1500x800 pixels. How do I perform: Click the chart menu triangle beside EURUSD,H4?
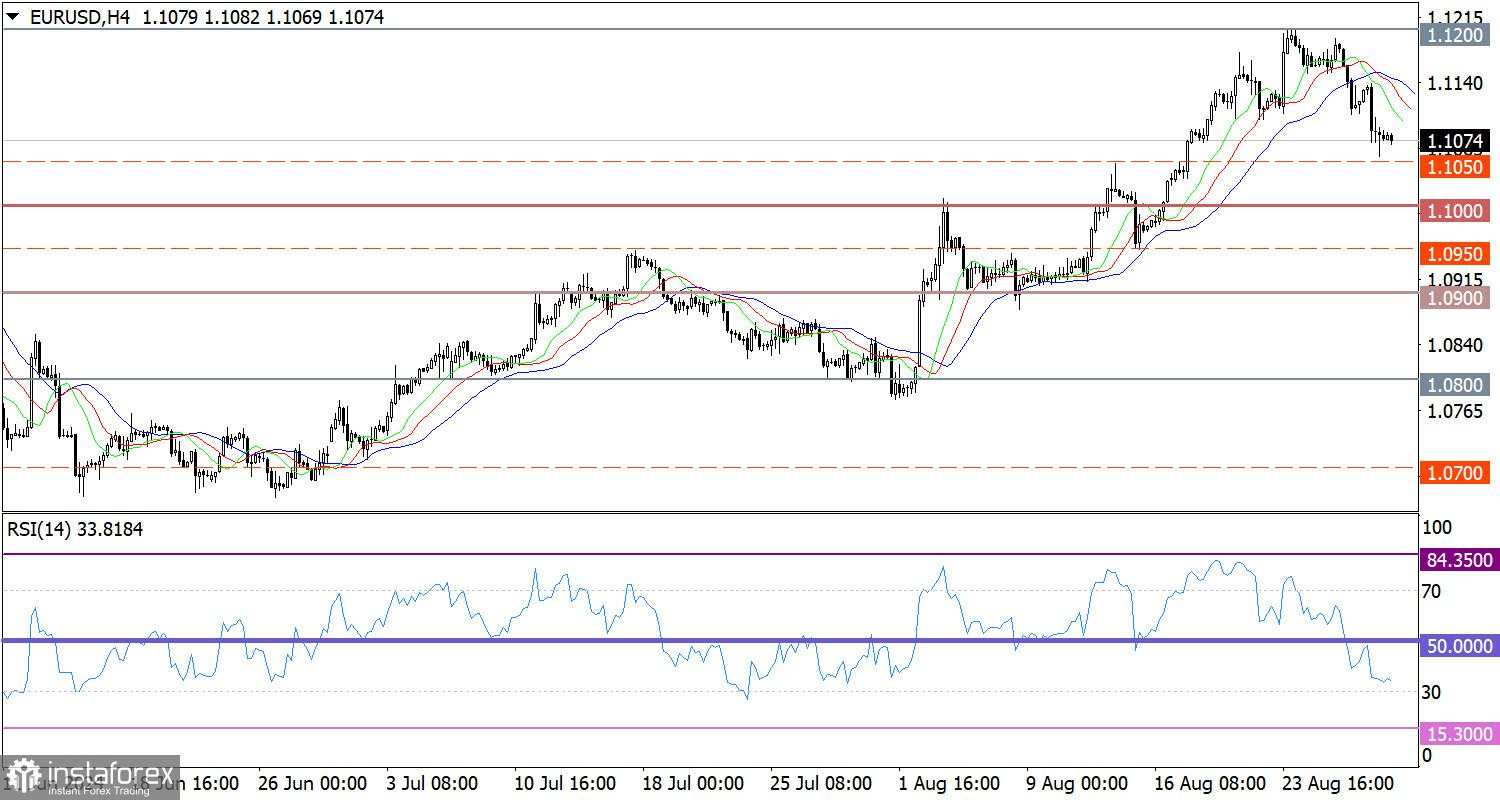pos(13,17)
